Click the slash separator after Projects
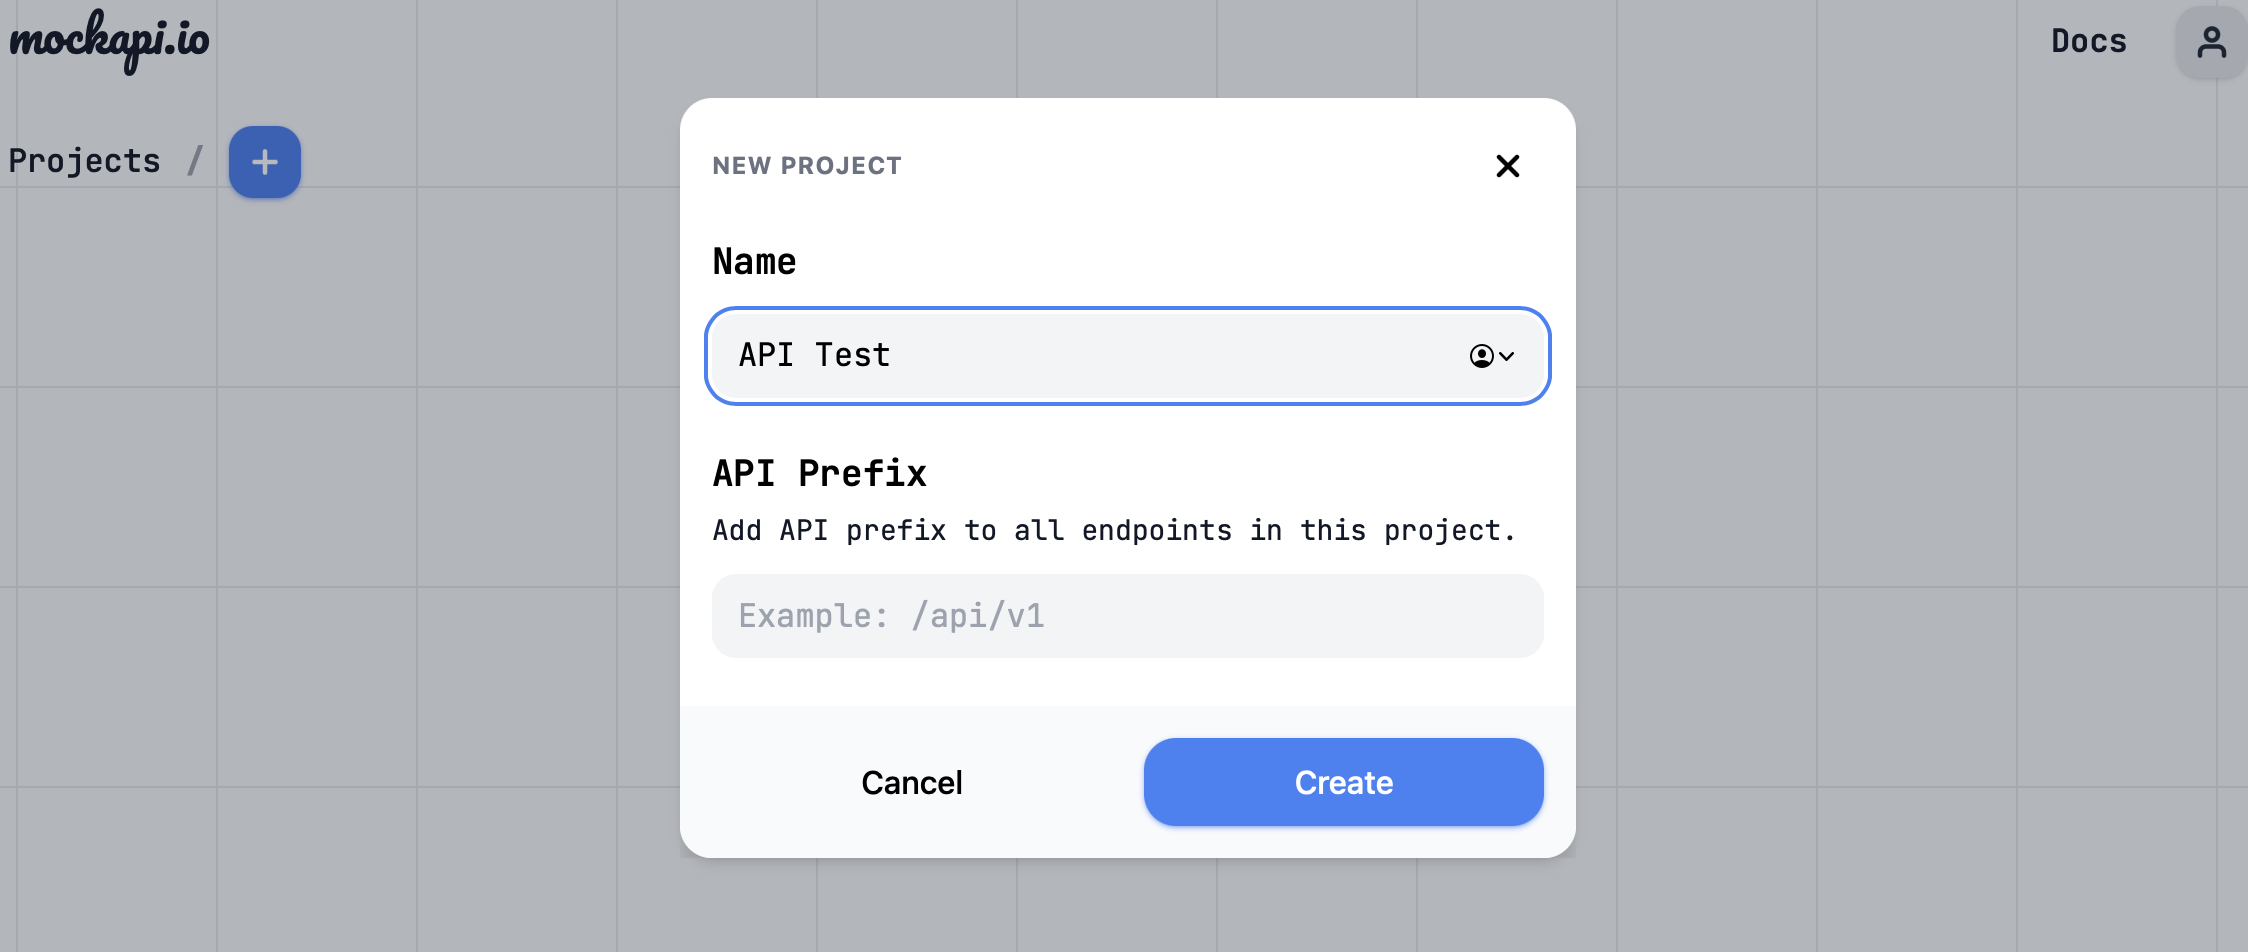The image size is (2248, 952). [x=195, y=161]
